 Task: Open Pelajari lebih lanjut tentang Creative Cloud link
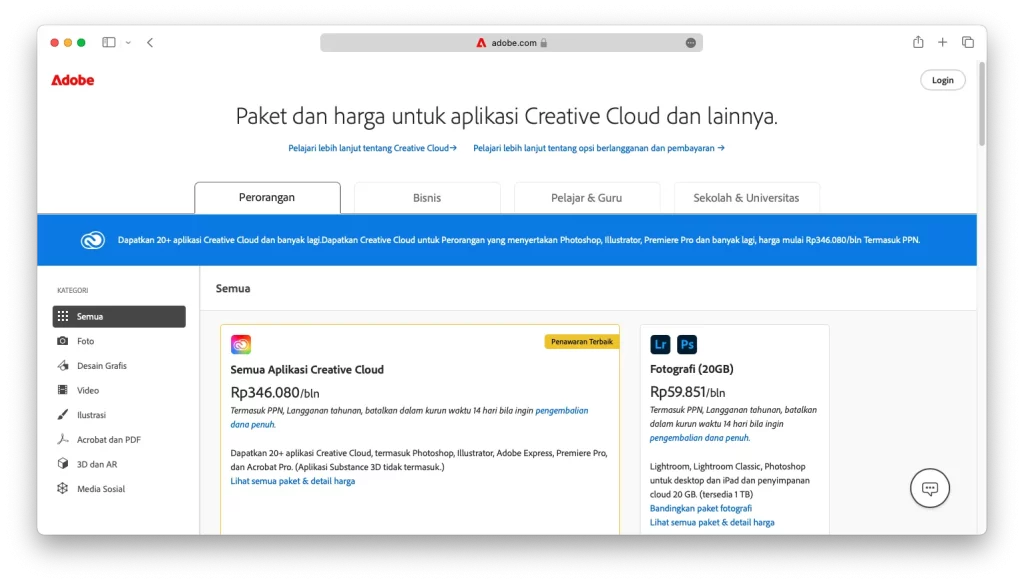click(372, 148)
